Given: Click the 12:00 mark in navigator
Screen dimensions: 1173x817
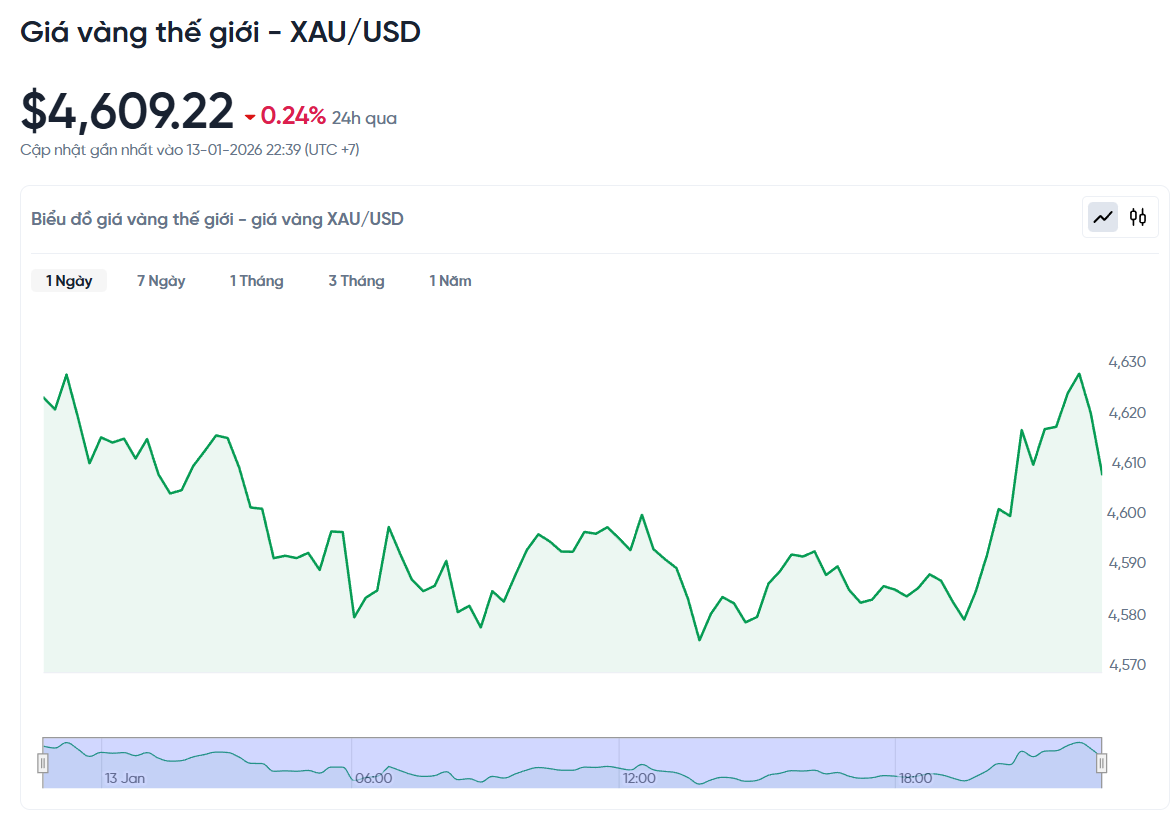Looking at the screenshot, I should pyautogui.click(x=639, y=778).
